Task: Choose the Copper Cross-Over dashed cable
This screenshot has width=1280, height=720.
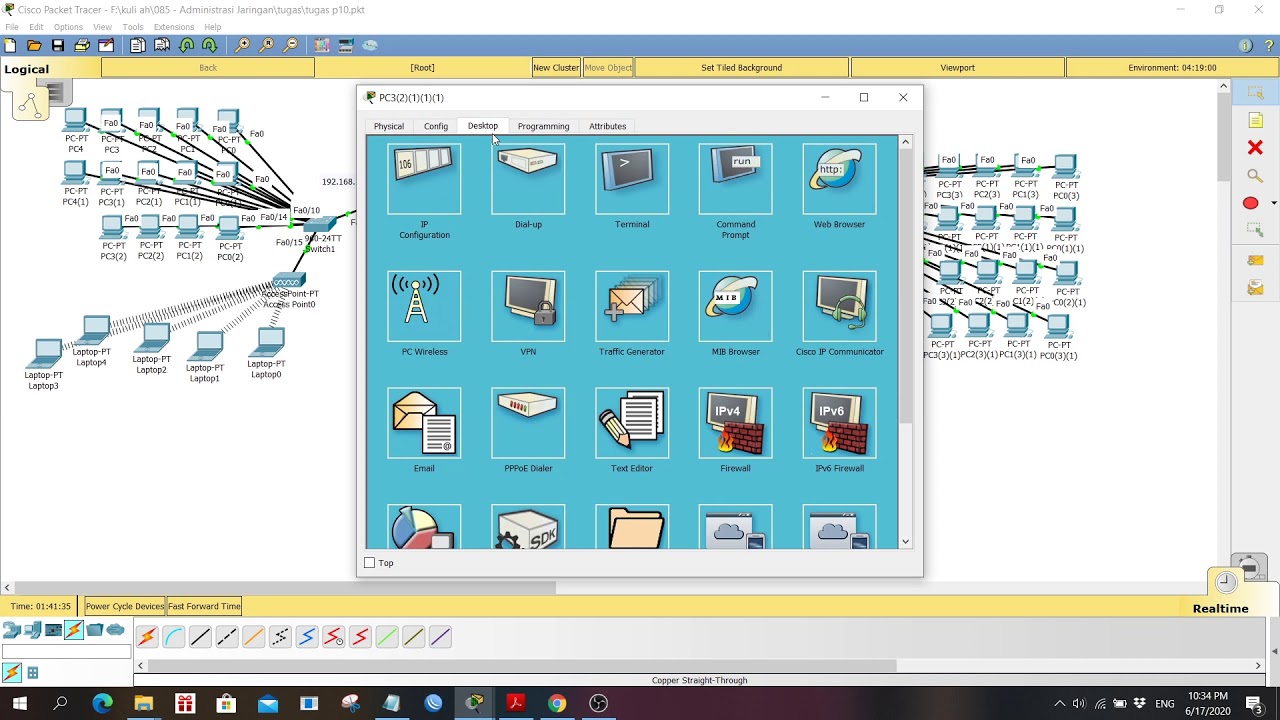Action: click(x=227, y=636)
